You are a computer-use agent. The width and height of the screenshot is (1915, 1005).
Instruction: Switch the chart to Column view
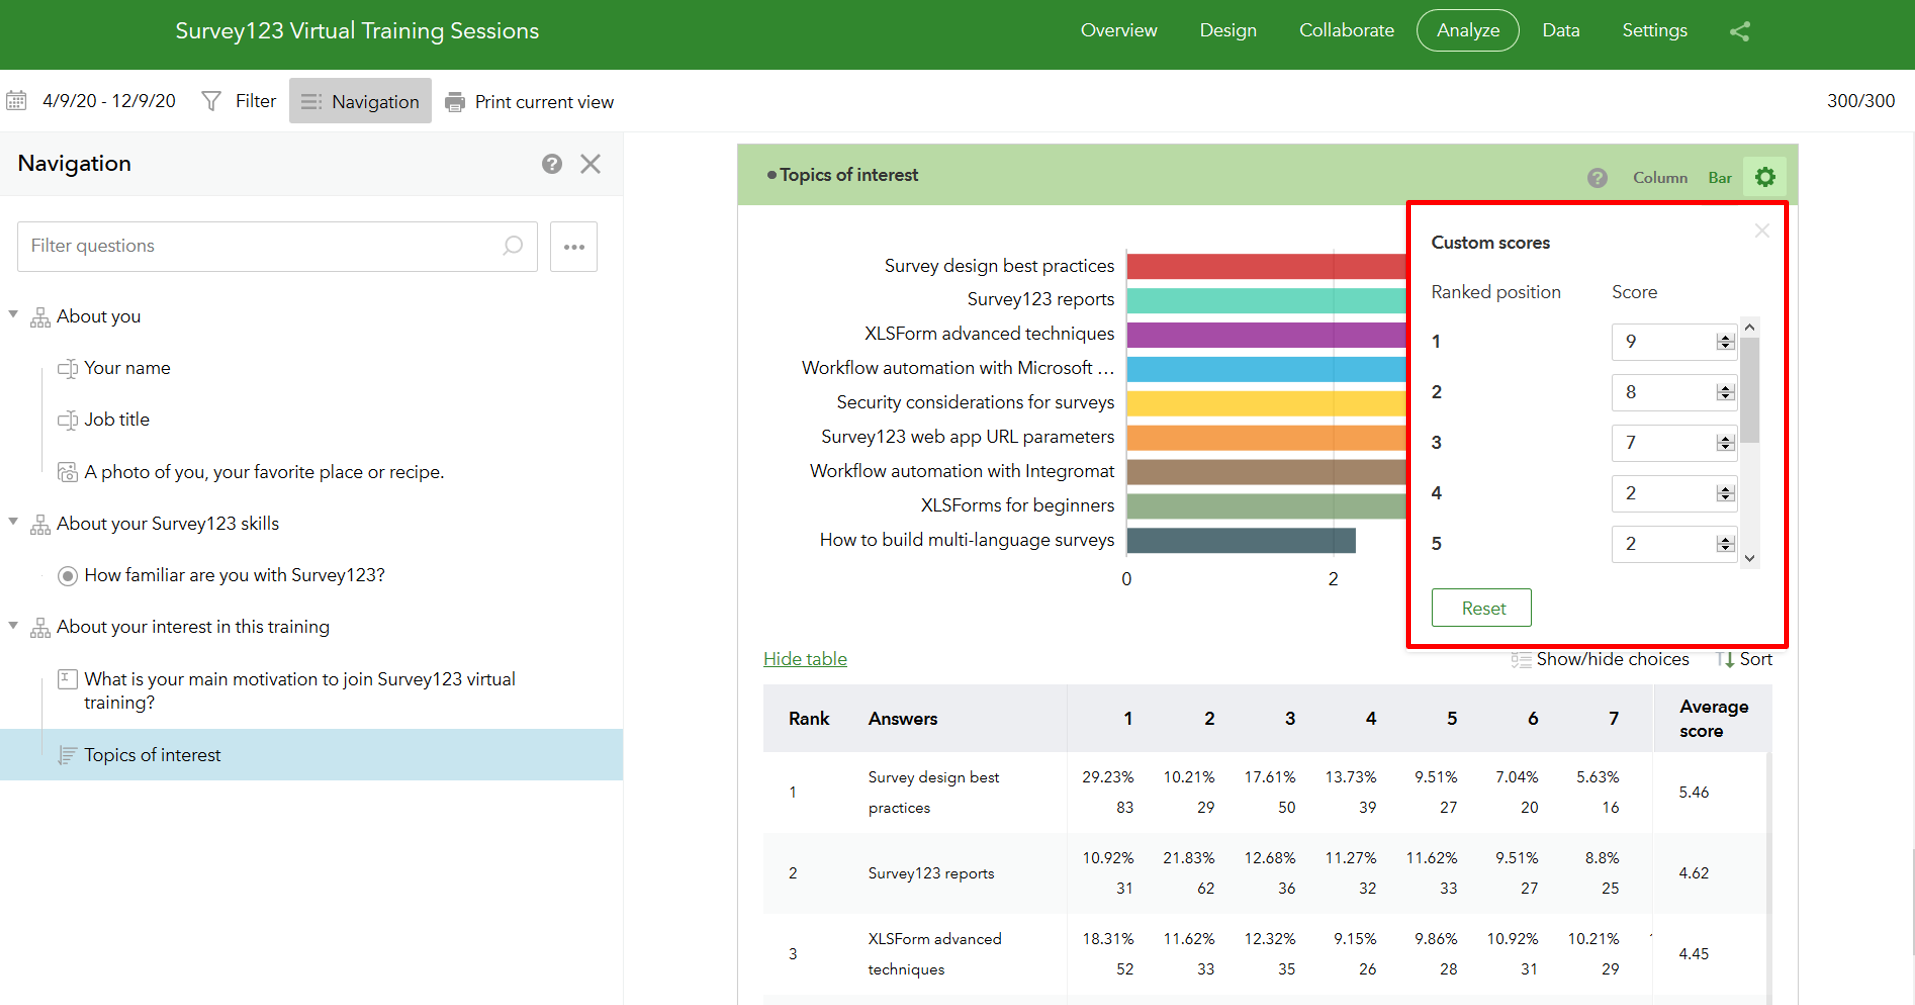pos(1659,177)
